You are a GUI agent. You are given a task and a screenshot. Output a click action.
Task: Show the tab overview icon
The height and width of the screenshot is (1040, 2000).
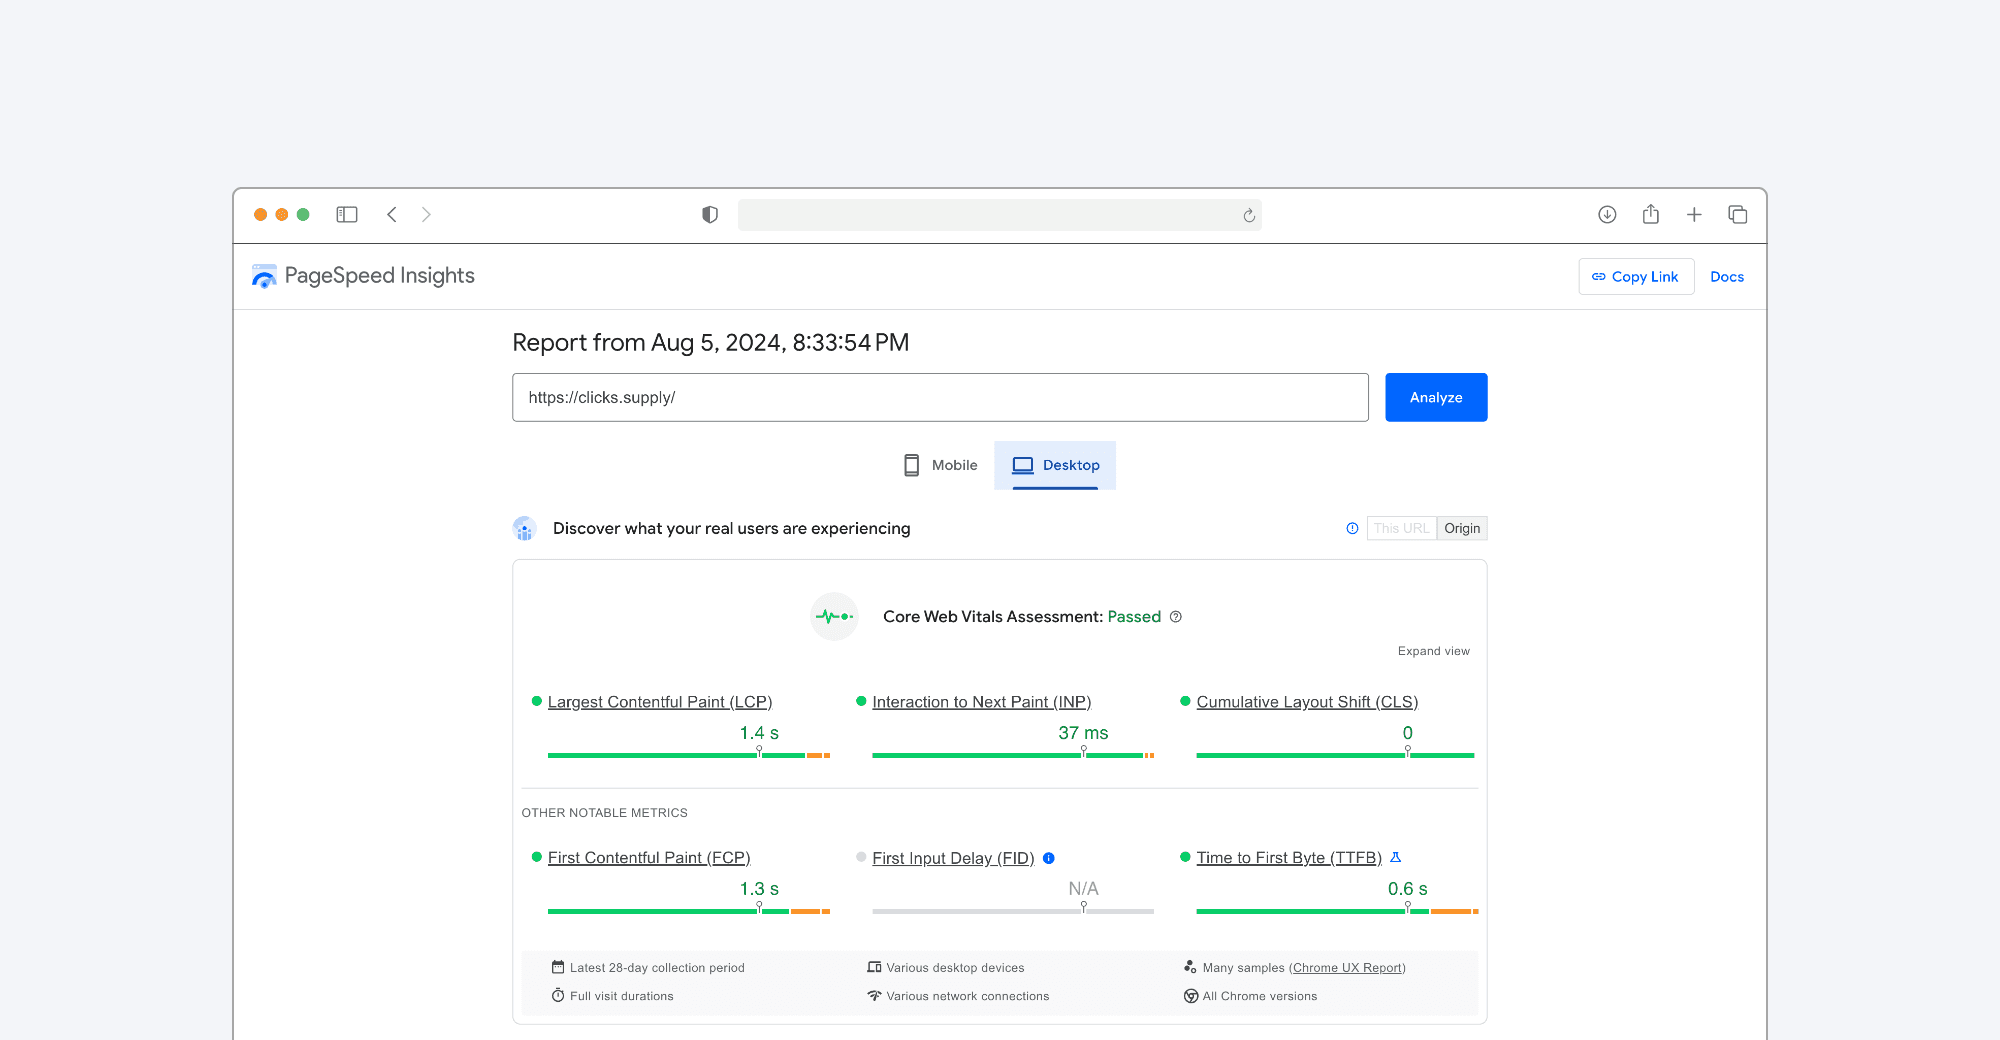click(1738, 215)
